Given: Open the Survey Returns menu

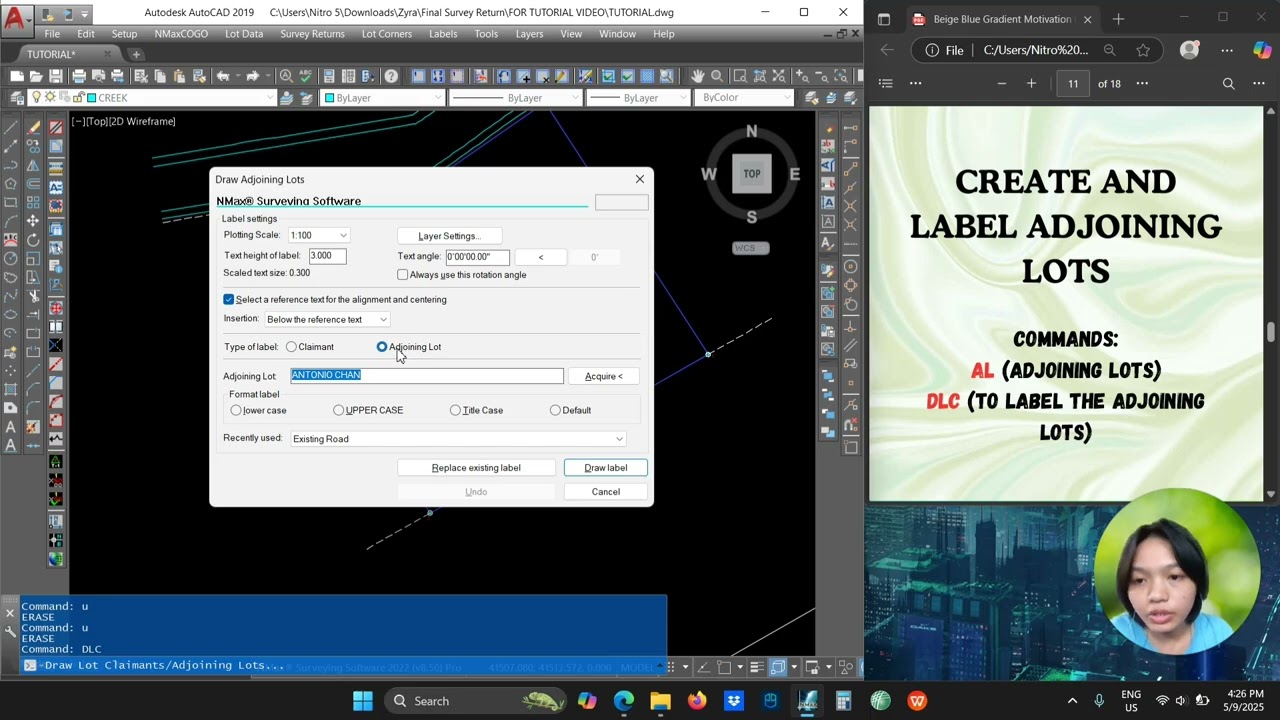Looking at the screenshot, I should click(x=312, y=34).
